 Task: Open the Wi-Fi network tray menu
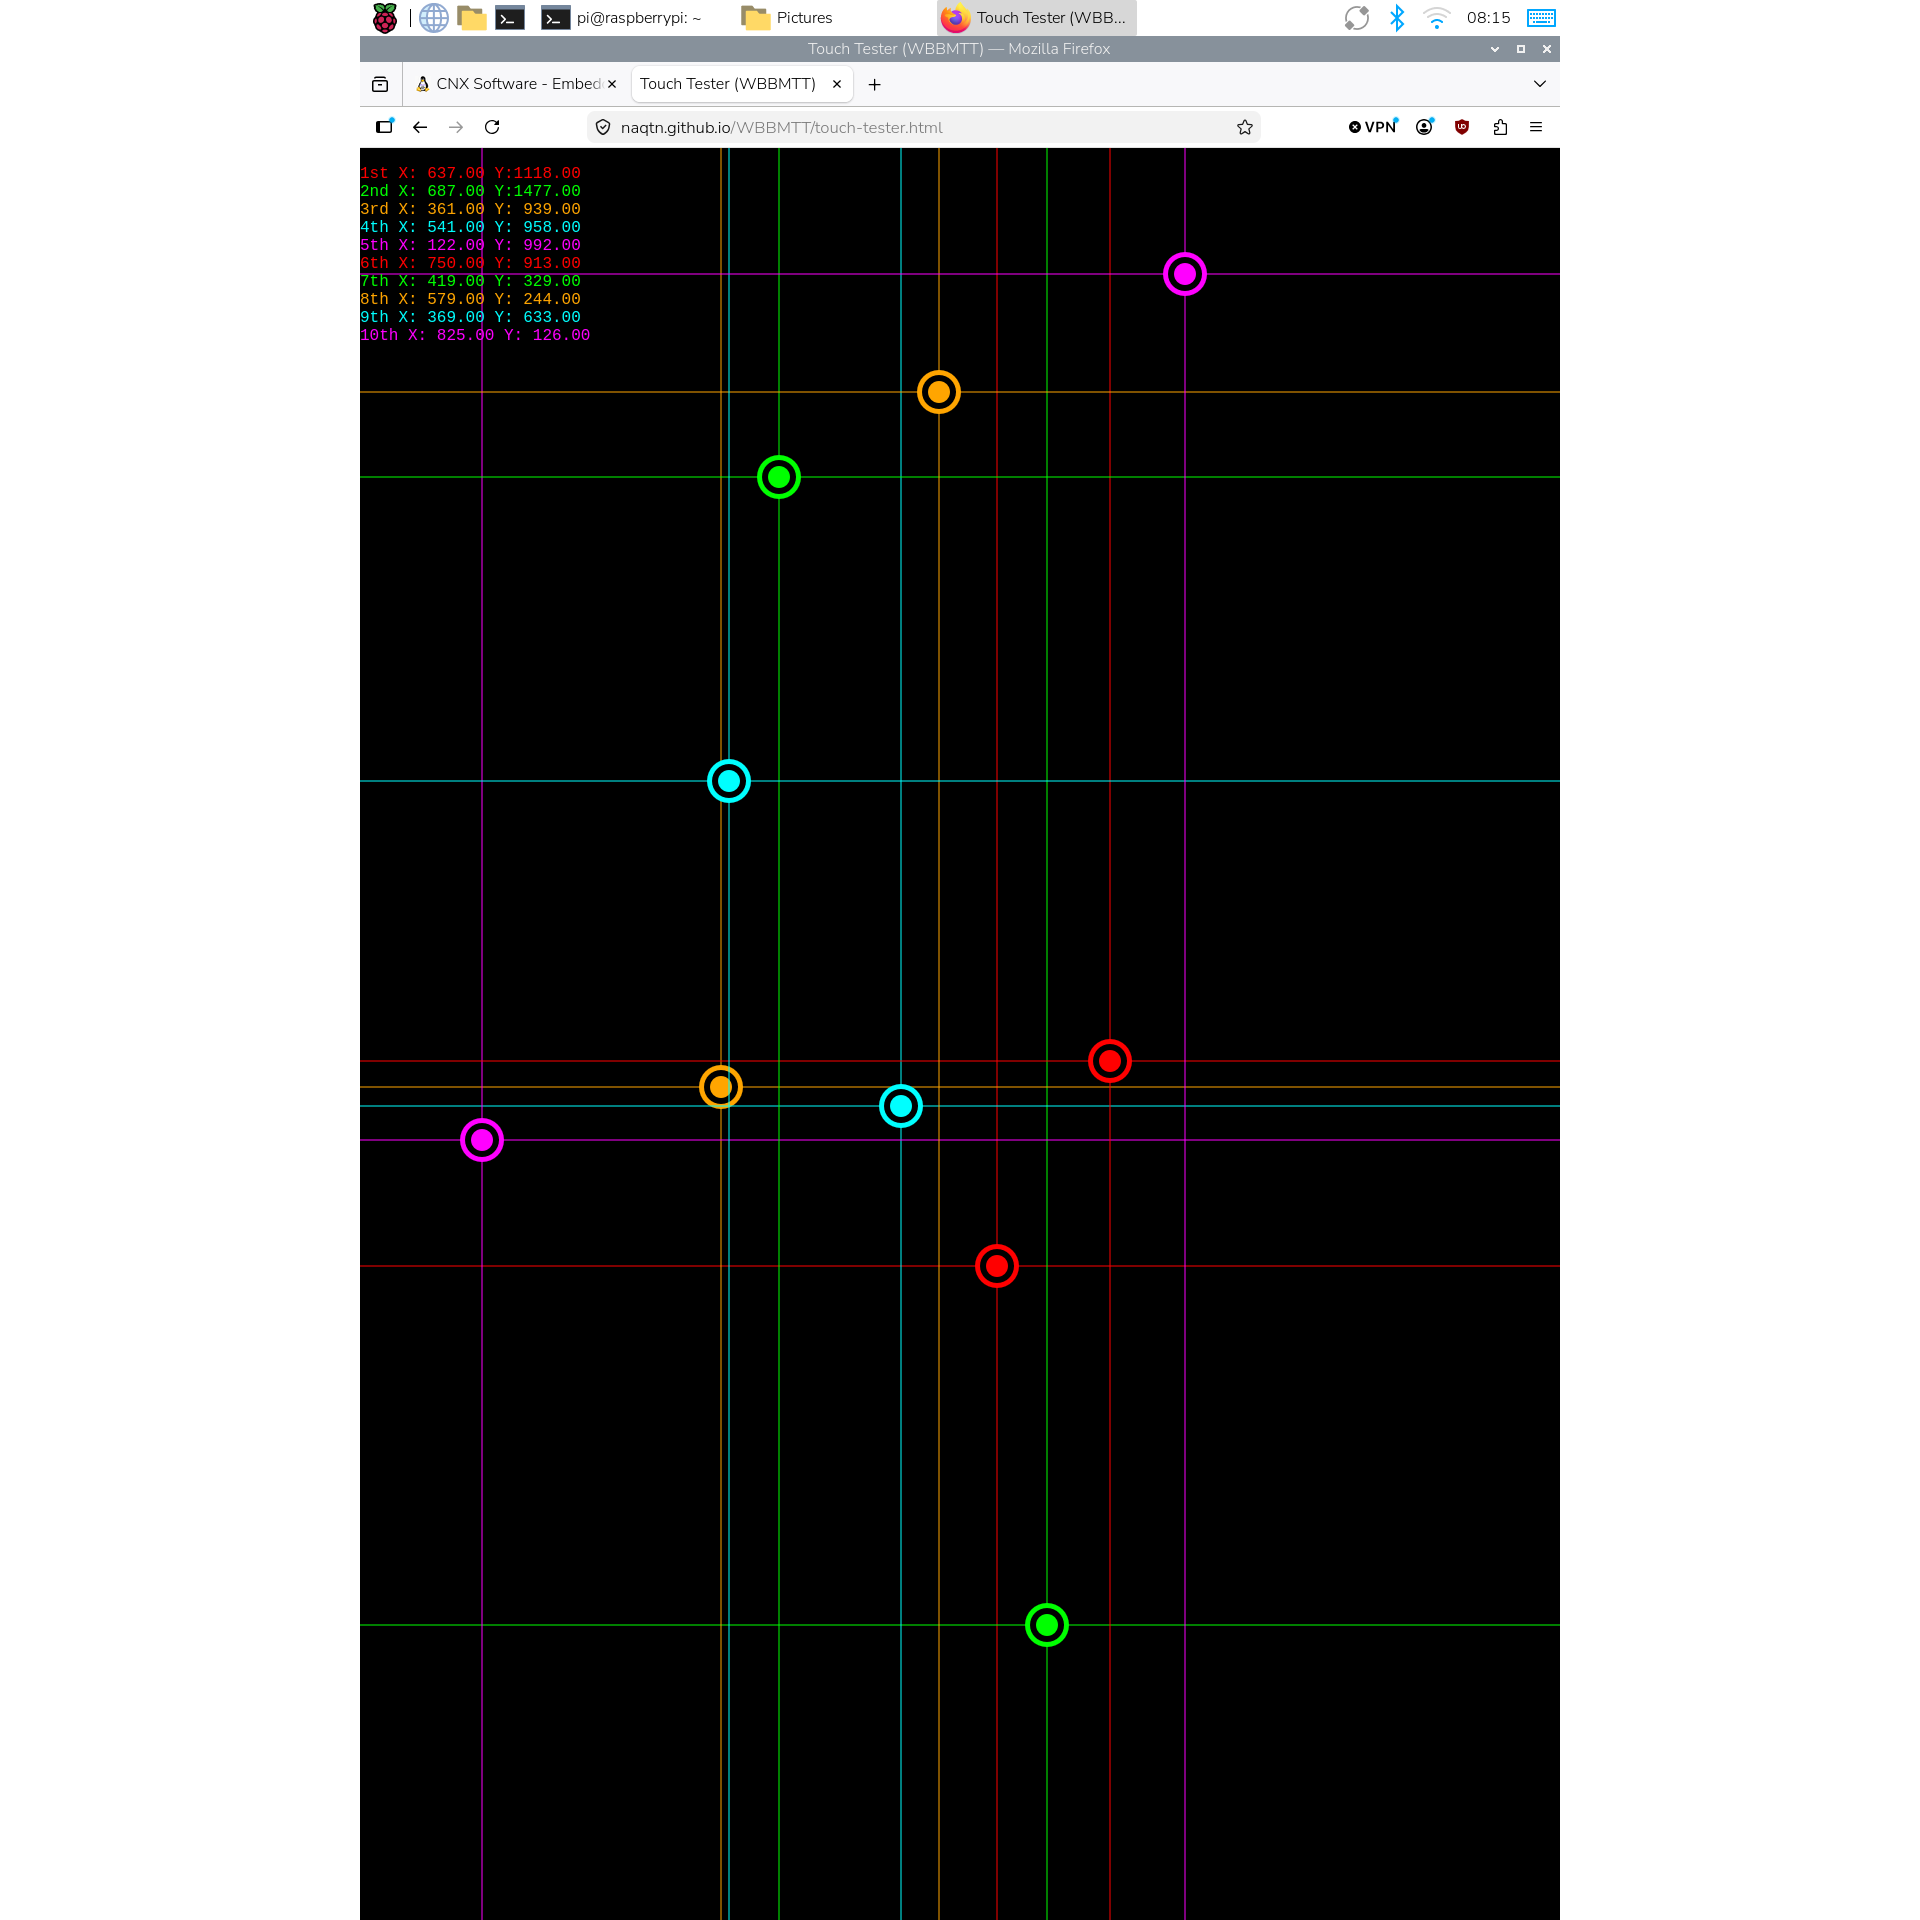[1437, 18]
